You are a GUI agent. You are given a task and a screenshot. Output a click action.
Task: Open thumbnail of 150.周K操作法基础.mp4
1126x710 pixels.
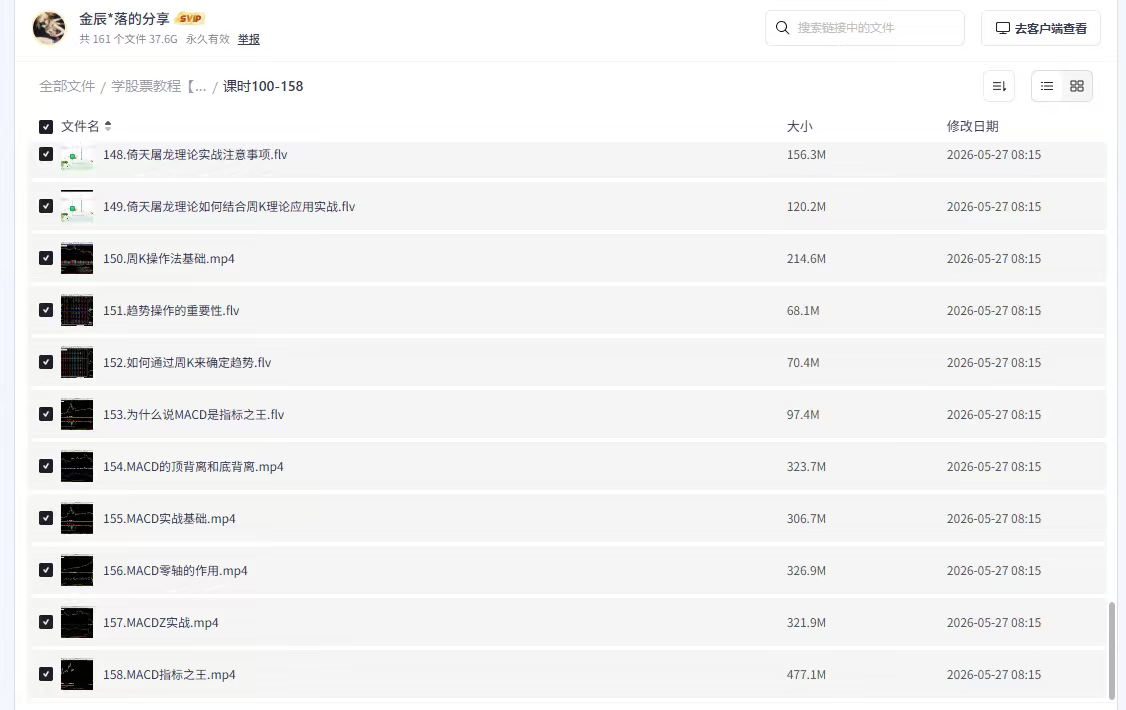click(77, 258)
